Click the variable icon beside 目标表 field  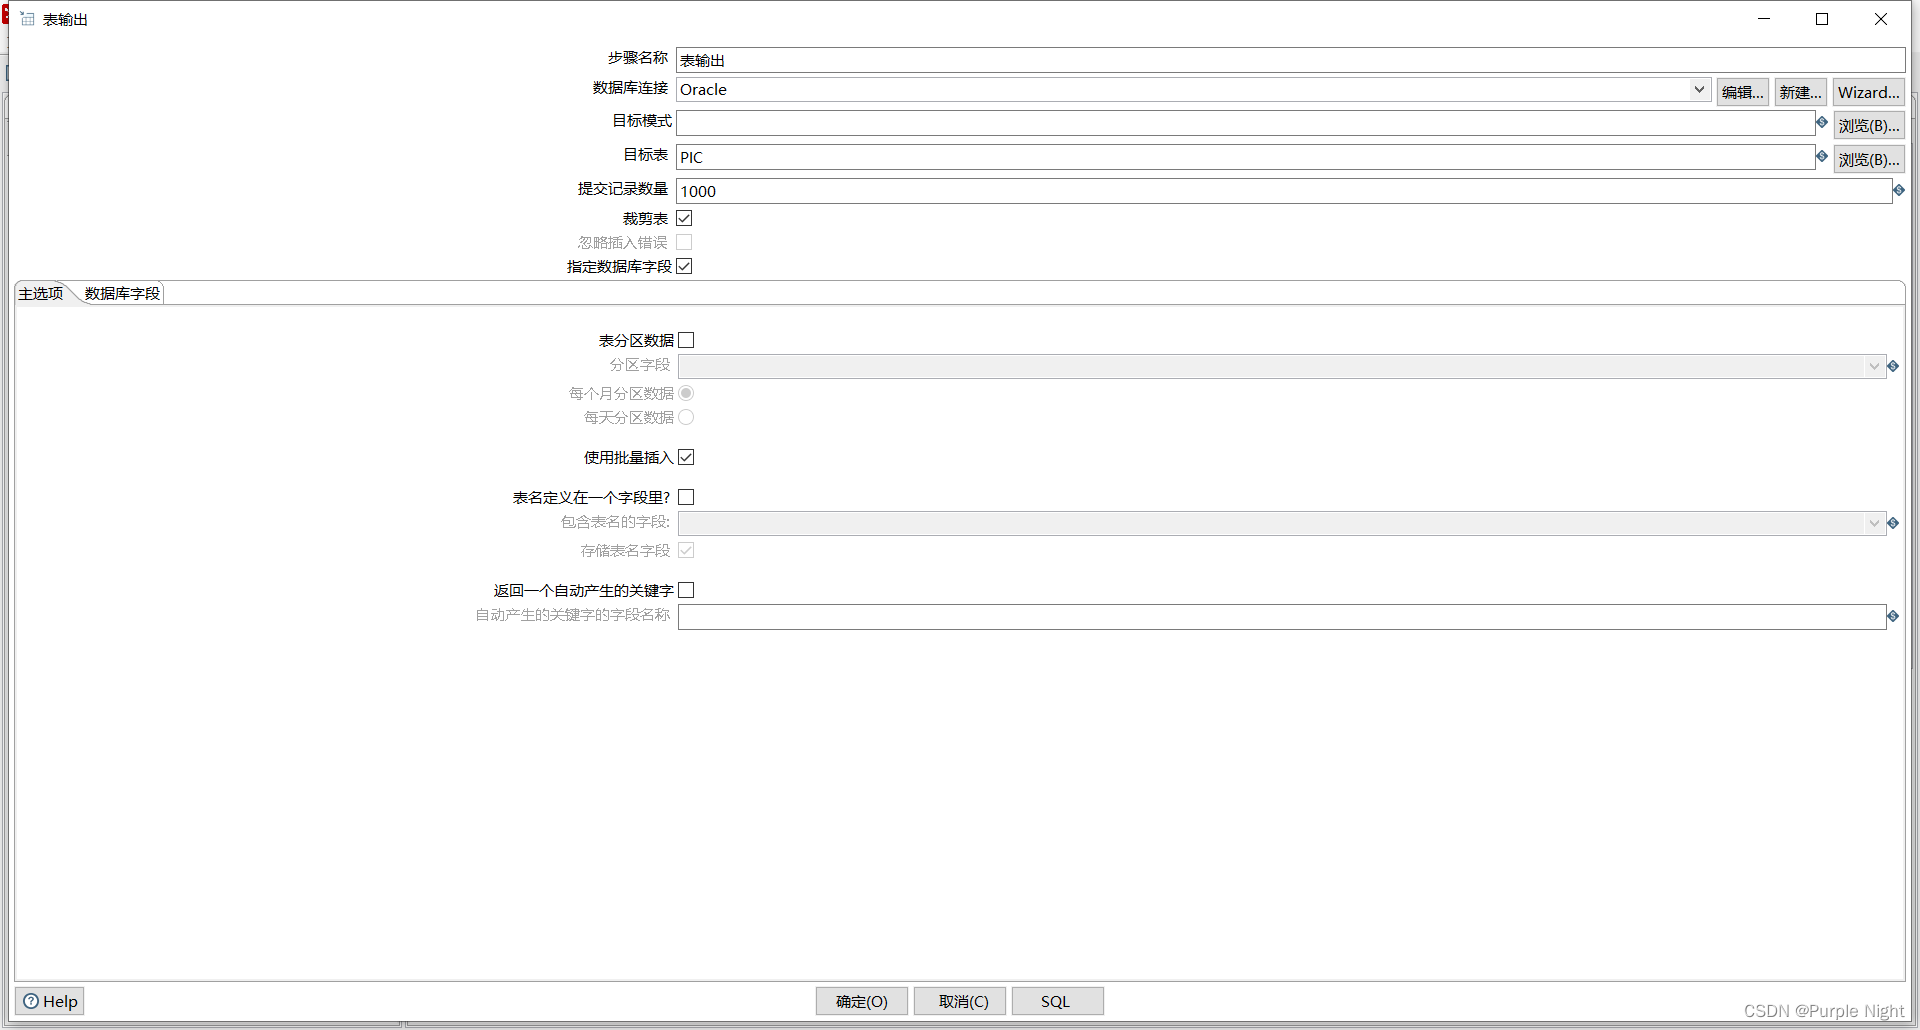click(x=1822, y=157)
